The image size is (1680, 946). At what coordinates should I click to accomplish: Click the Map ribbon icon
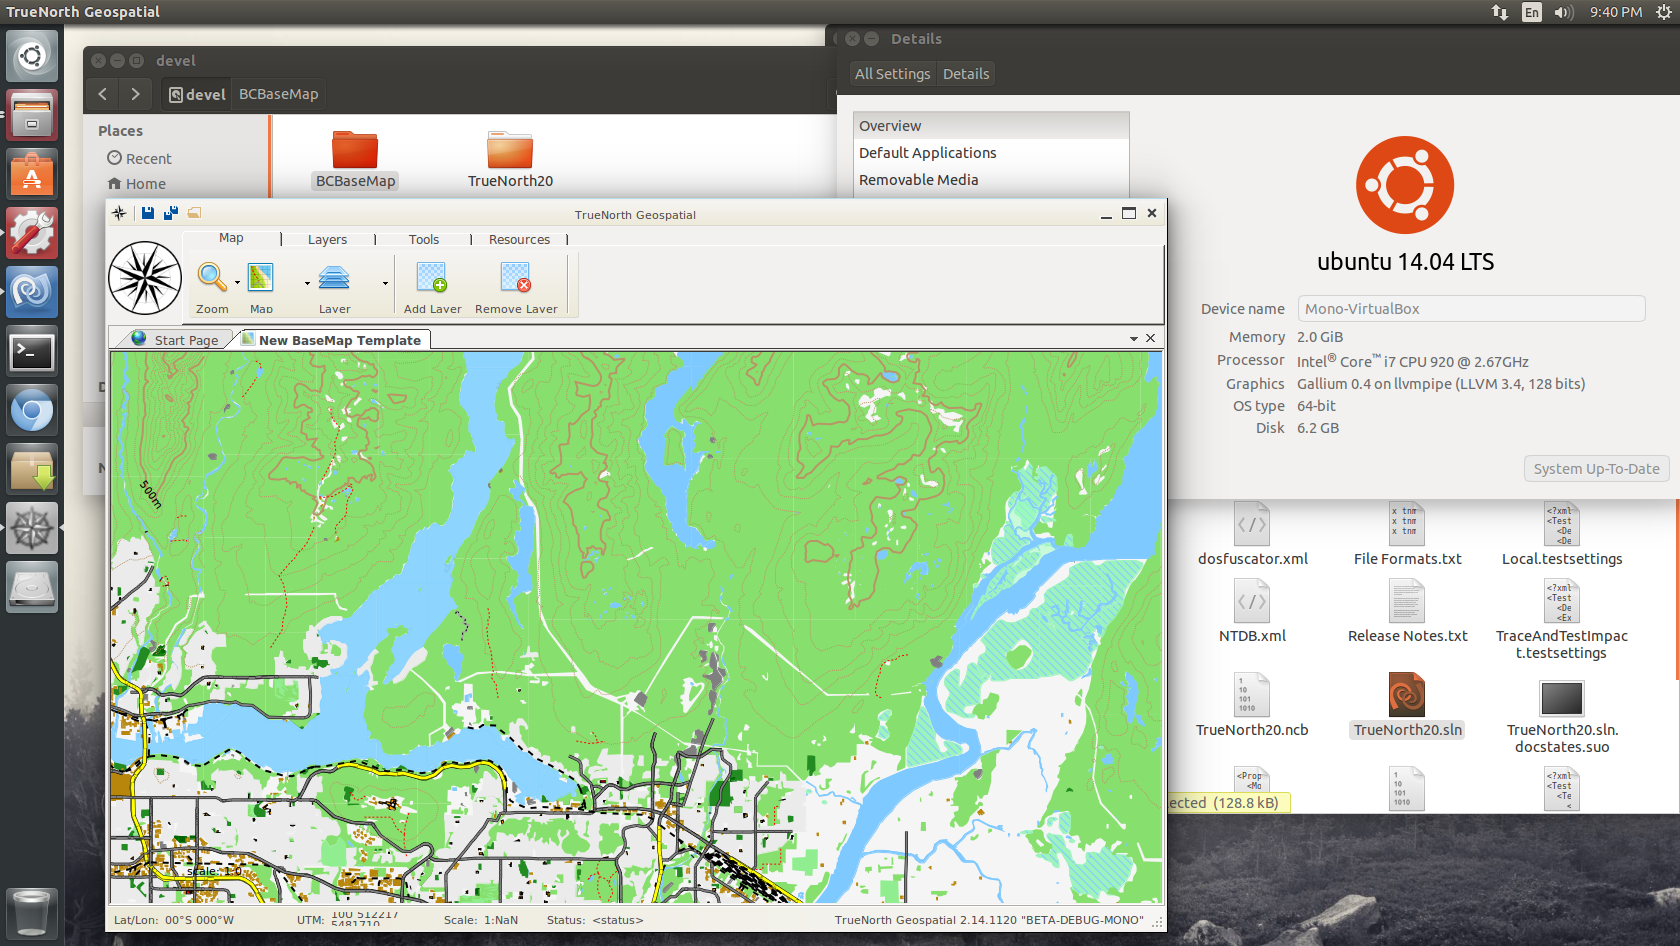[261, 277]
